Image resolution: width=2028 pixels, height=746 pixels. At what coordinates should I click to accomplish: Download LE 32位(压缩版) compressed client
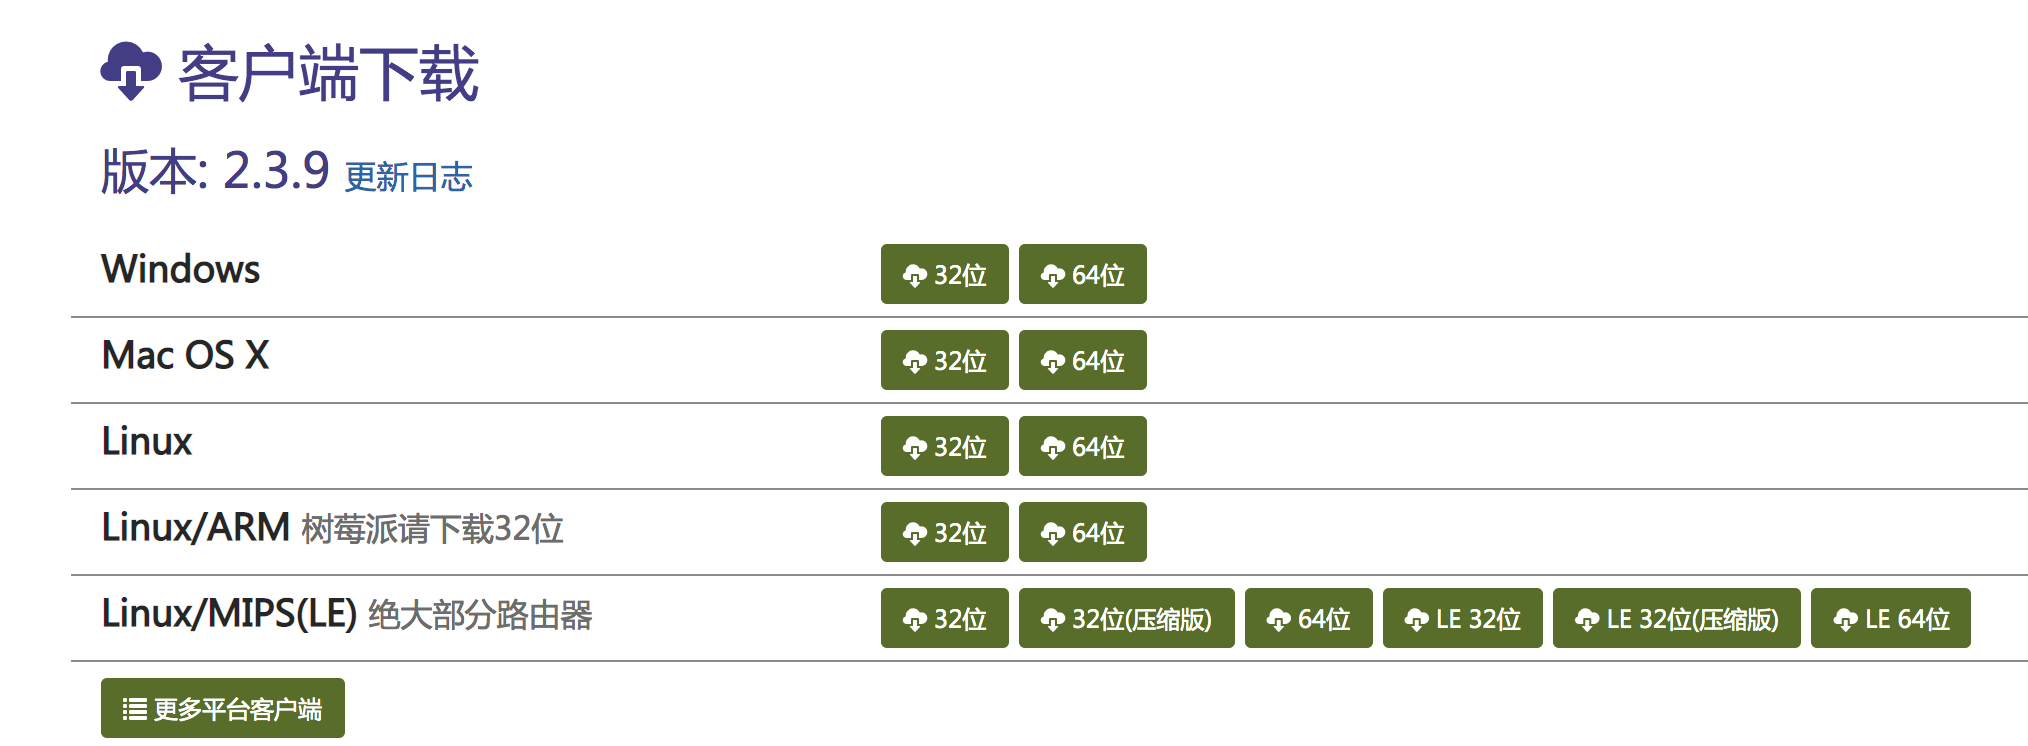point(1676,618)
